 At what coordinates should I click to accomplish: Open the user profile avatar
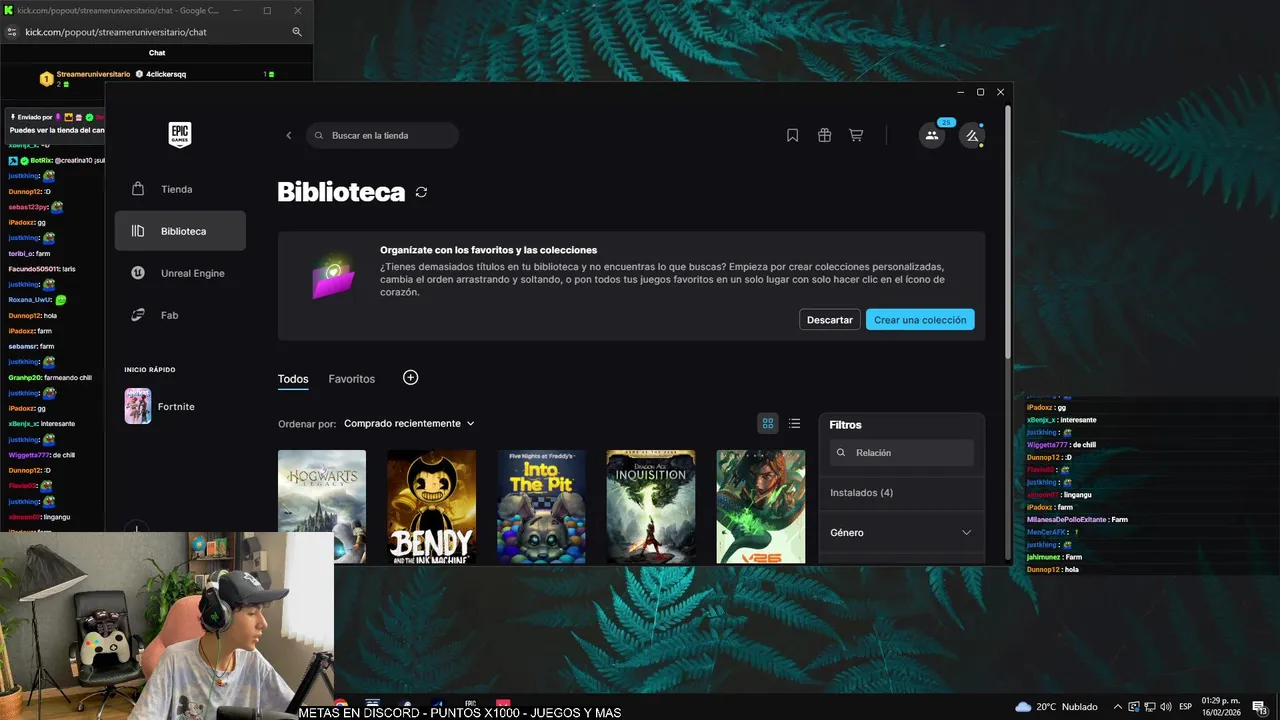(972, 136)
